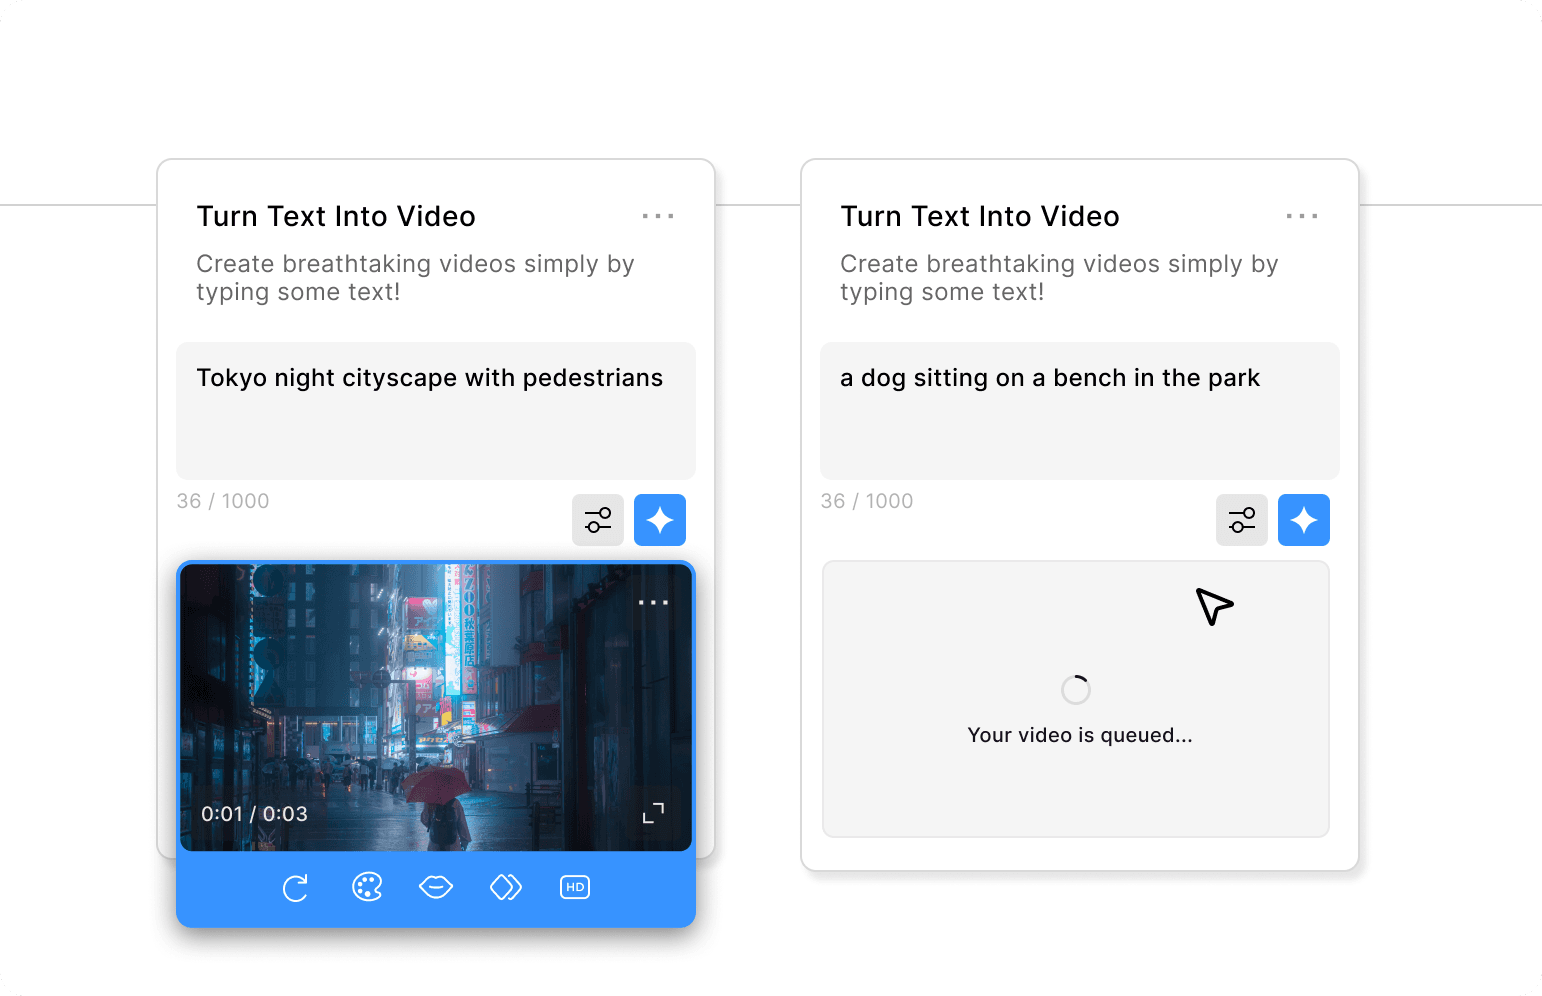Click the extend video icon in the blue toolbar

[506, 887]
